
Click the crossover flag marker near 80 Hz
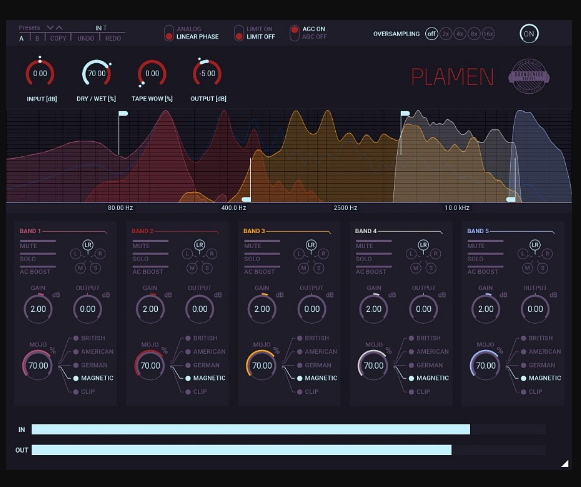pyautogui.click(x=123, y=114)
